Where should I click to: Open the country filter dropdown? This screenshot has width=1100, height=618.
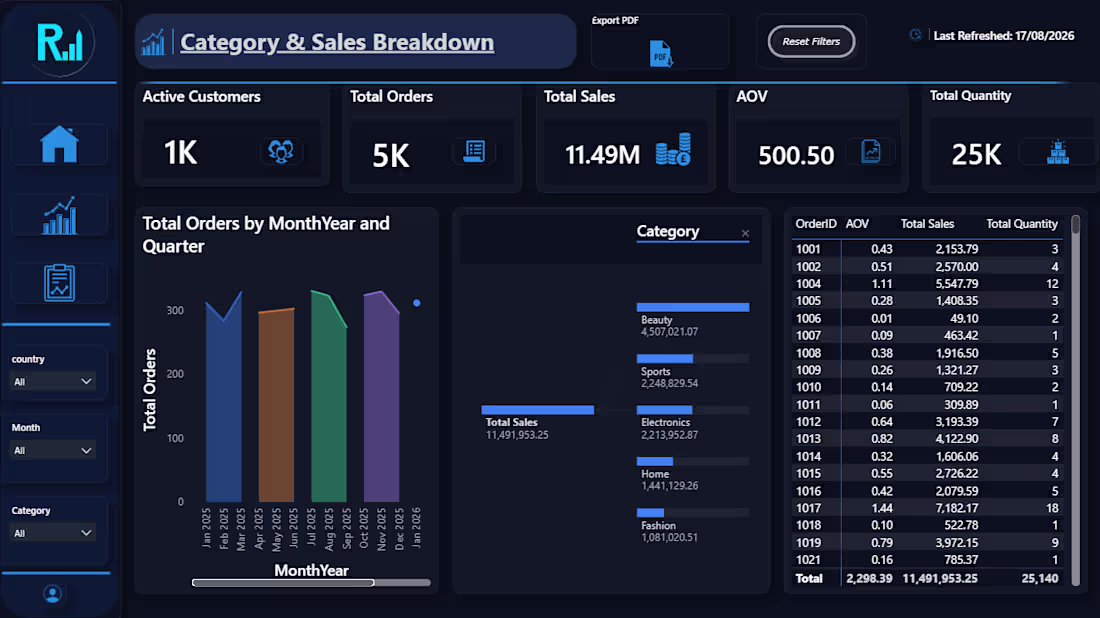coord(53,382)
